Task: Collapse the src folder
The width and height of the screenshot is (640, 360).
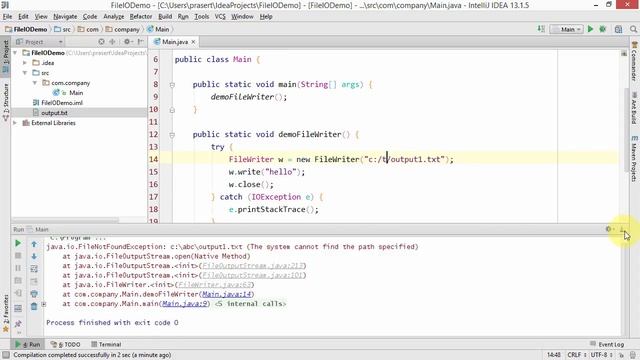Action: [x=25, y=73]
